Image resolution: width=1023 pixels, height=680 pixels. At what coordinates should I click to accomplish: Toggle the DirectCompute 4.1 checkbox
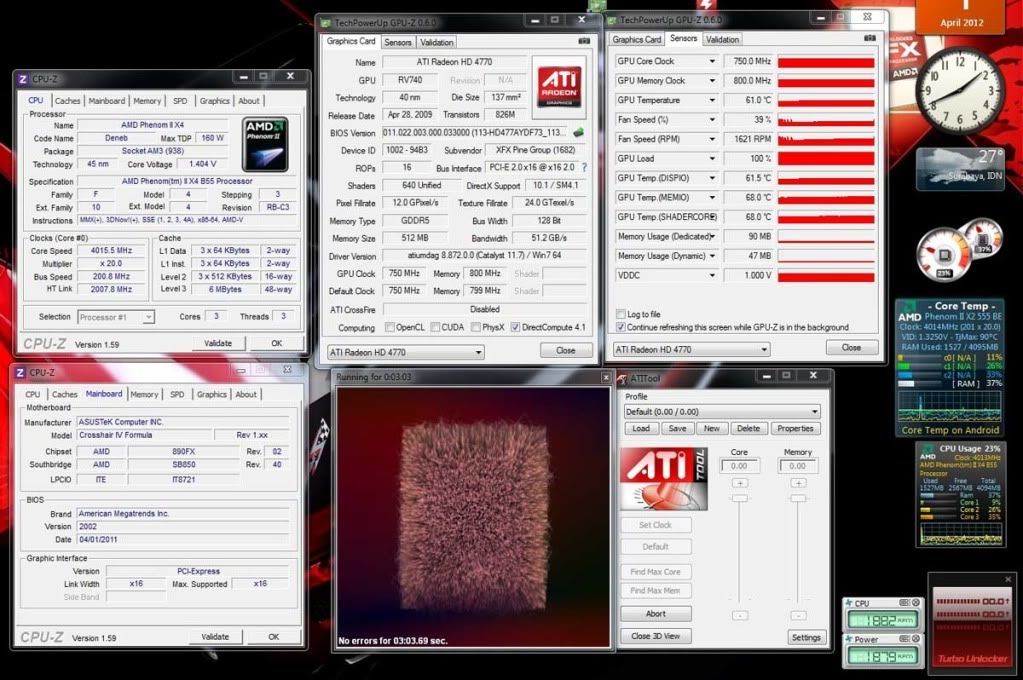pyautogui.click(x=515, y=327)
